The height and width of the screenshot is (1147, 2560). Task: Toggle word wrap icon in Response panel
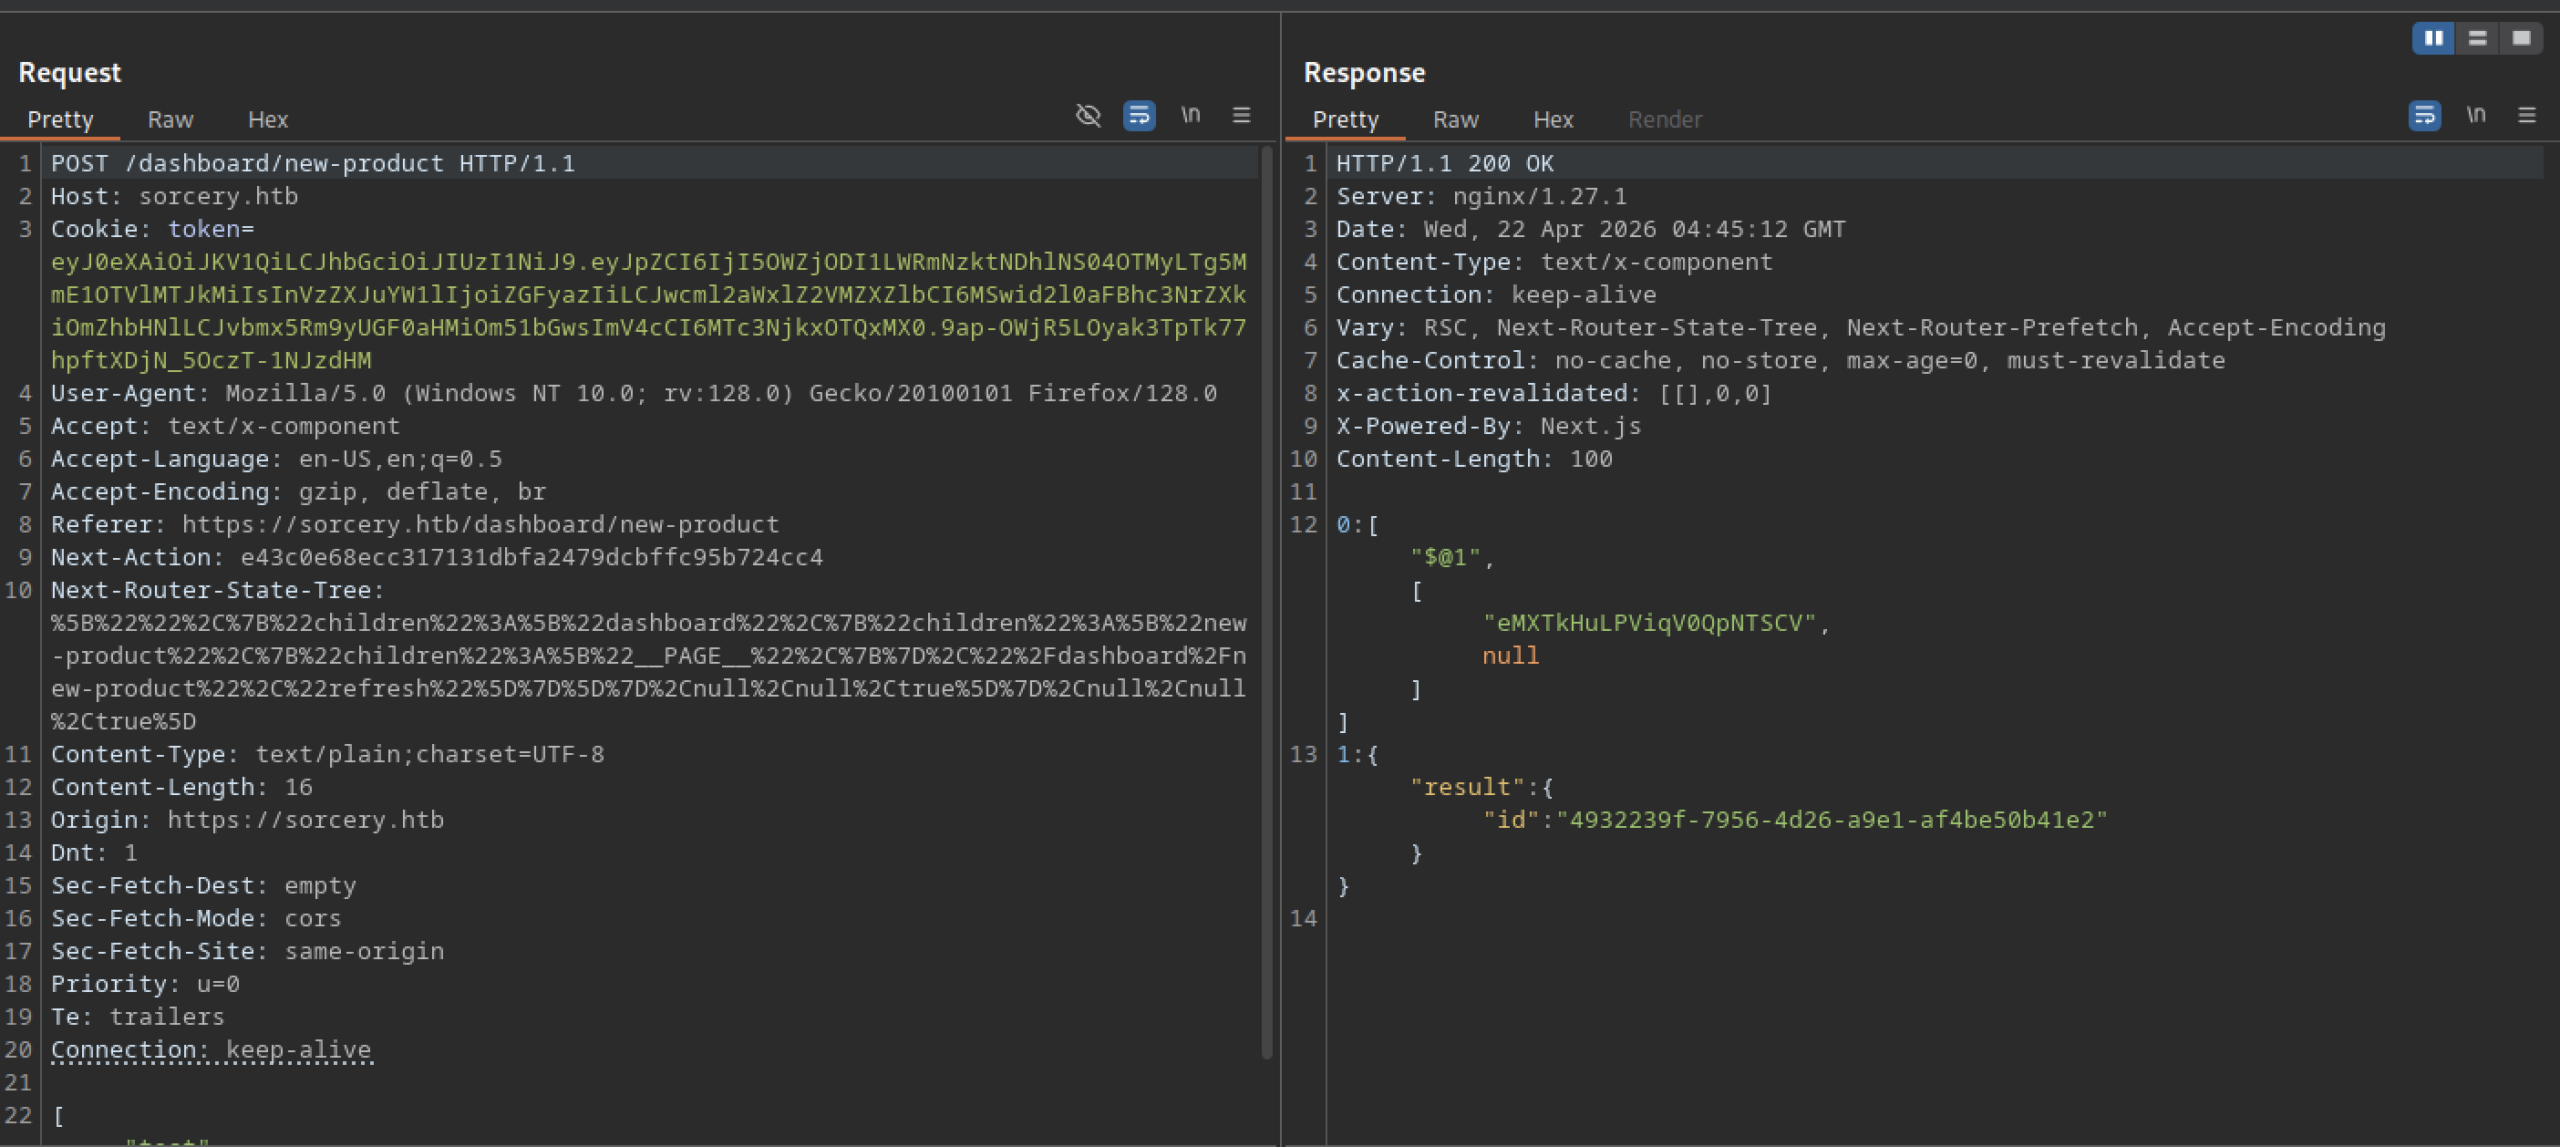click(x=2424, y=116)
